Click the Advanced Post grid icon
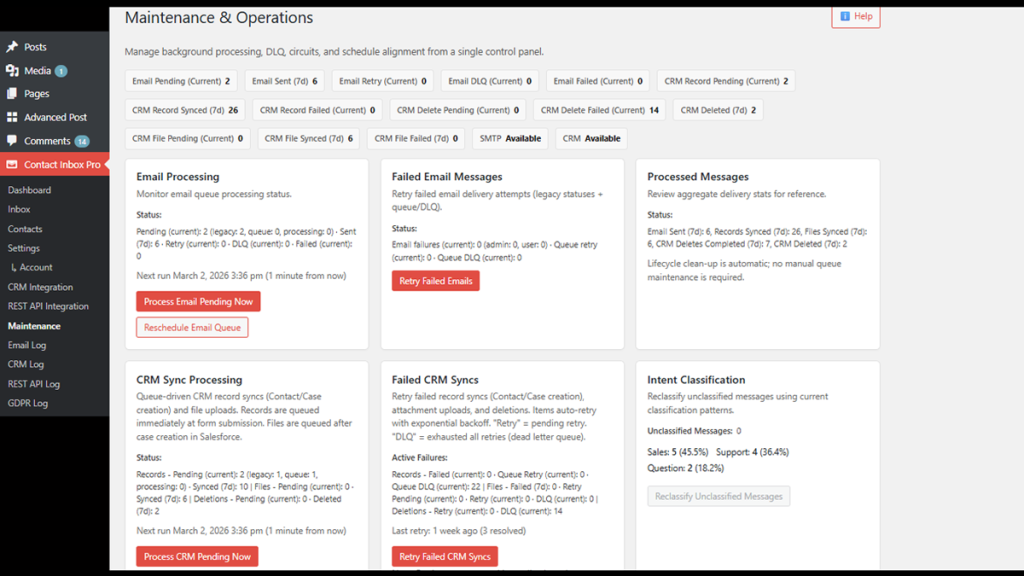 click(x=12, y=117)
